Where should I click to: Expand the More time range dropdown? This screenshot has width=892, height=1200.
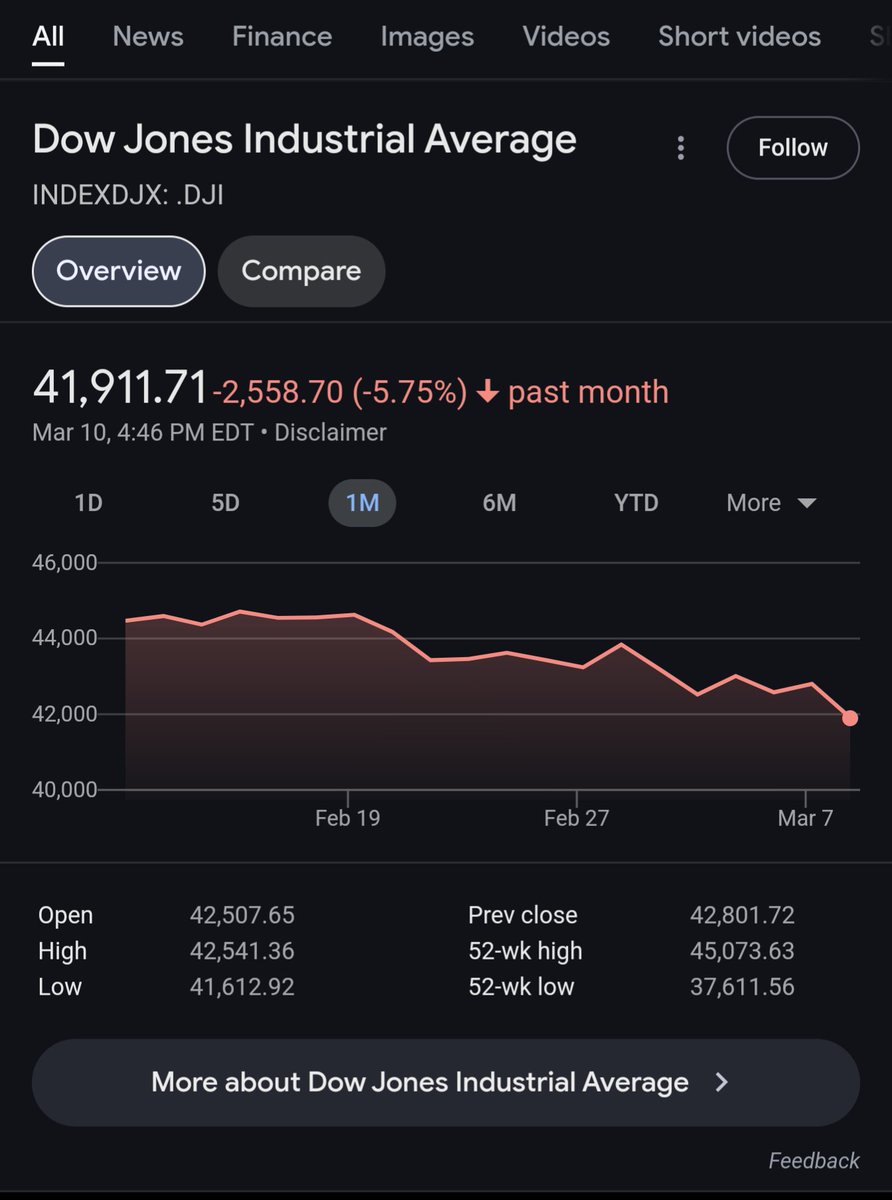[x=771, y=503]
